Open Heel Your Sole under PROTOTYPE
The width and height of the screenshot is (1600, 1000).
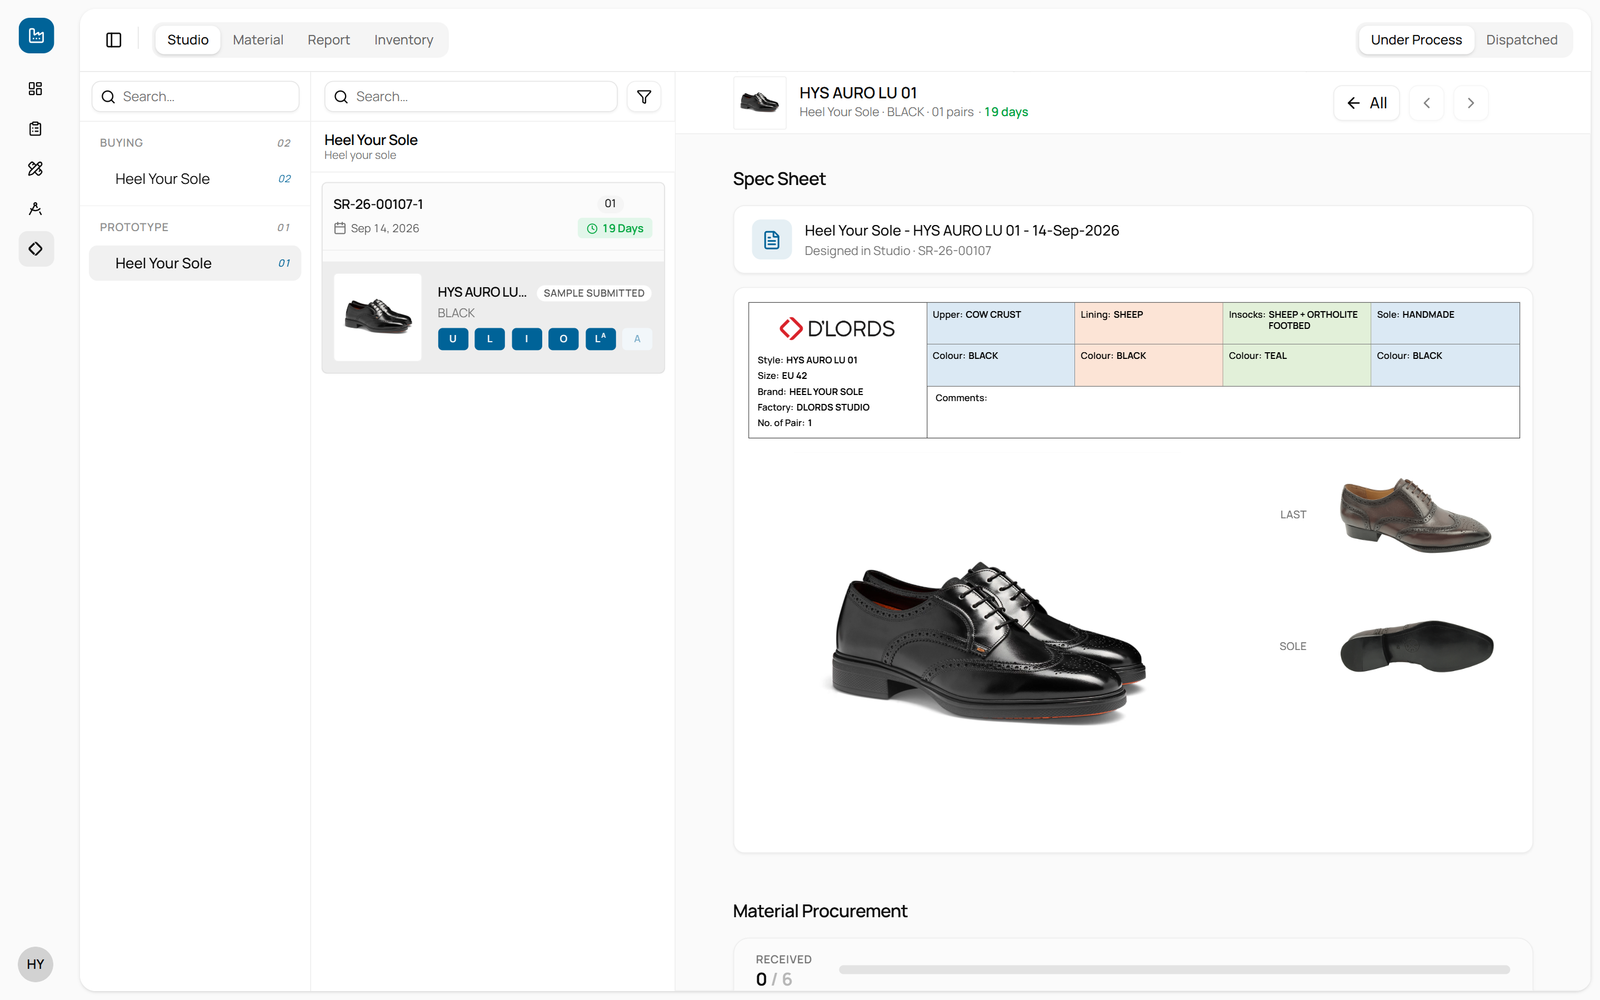coord(195,263)
